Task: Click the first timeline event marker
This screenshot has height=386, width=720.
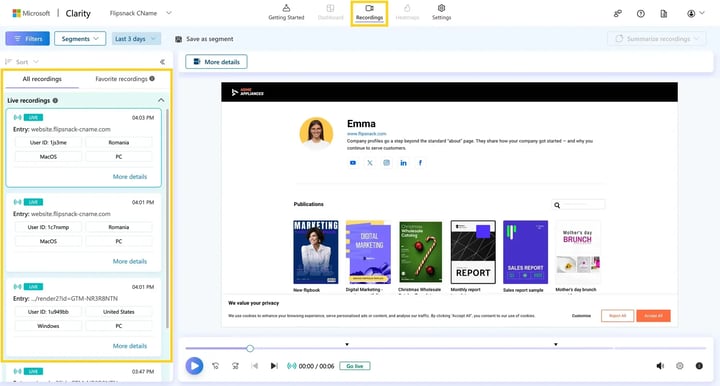Action: pos(347,344)
